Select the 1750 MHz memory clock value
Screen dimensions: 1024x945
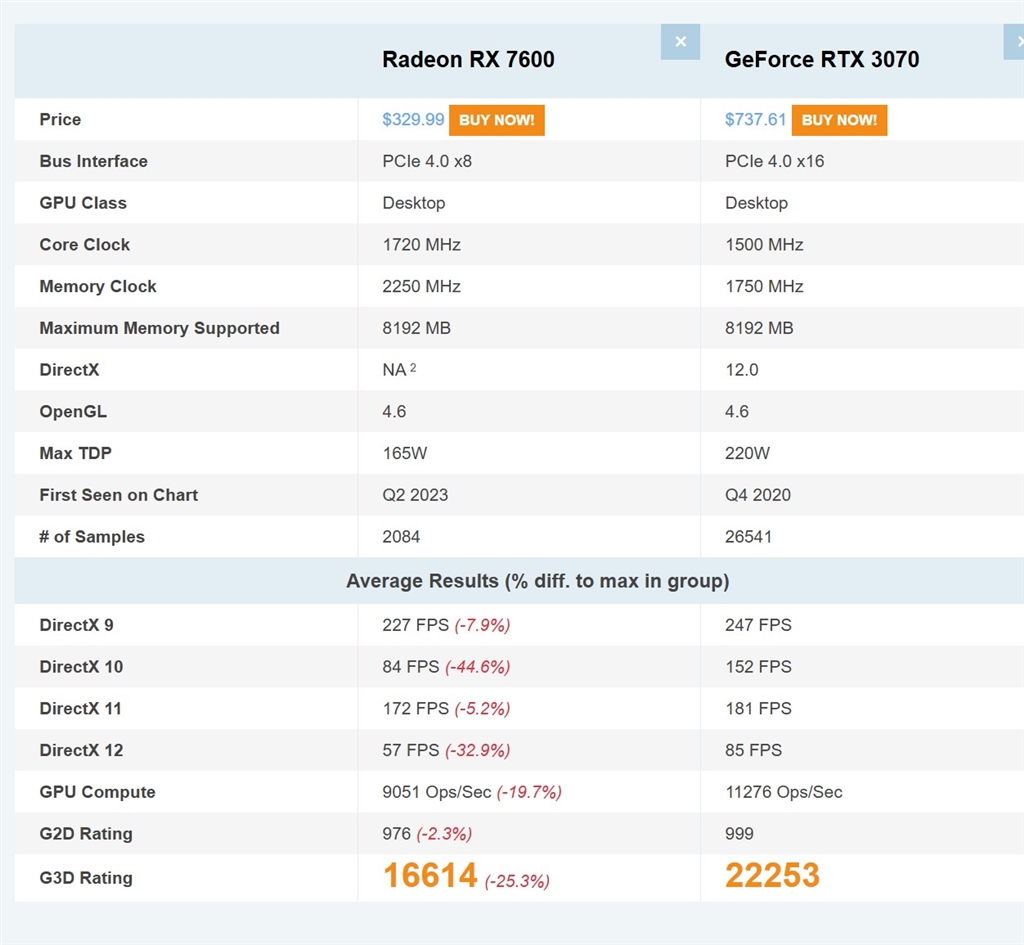pos(764,287)
